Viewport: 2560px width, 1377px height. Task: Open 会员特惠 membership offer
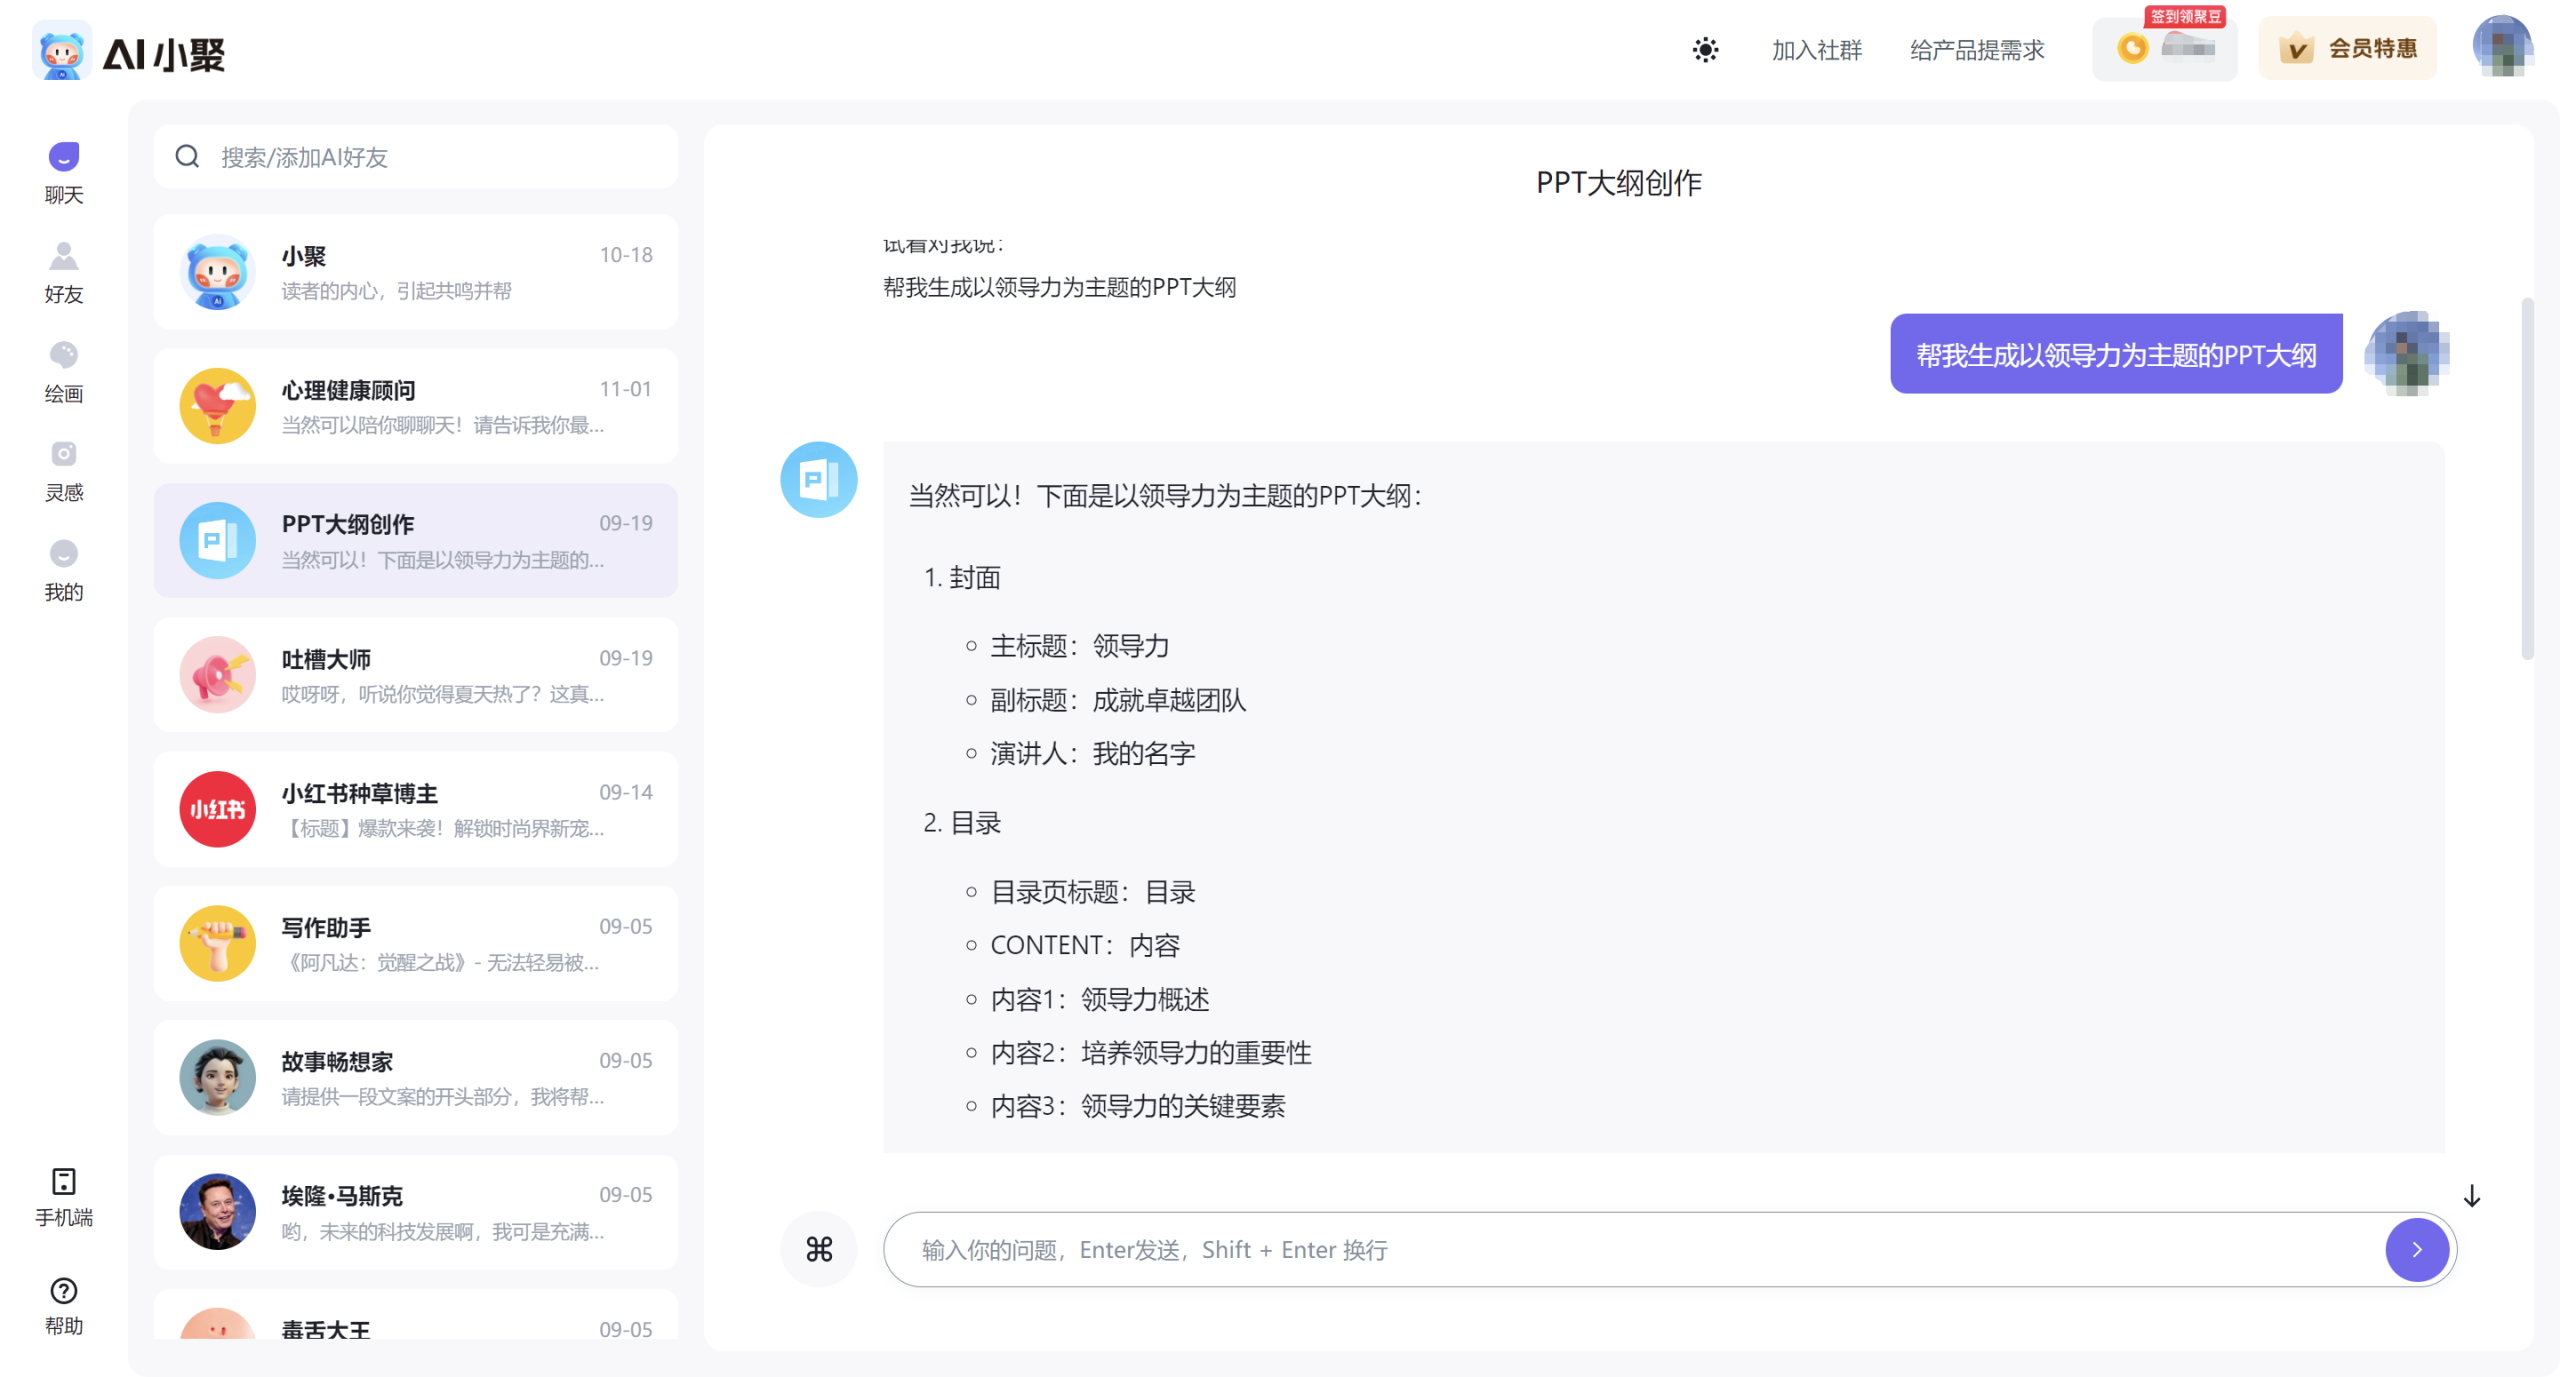(2347, 48)
